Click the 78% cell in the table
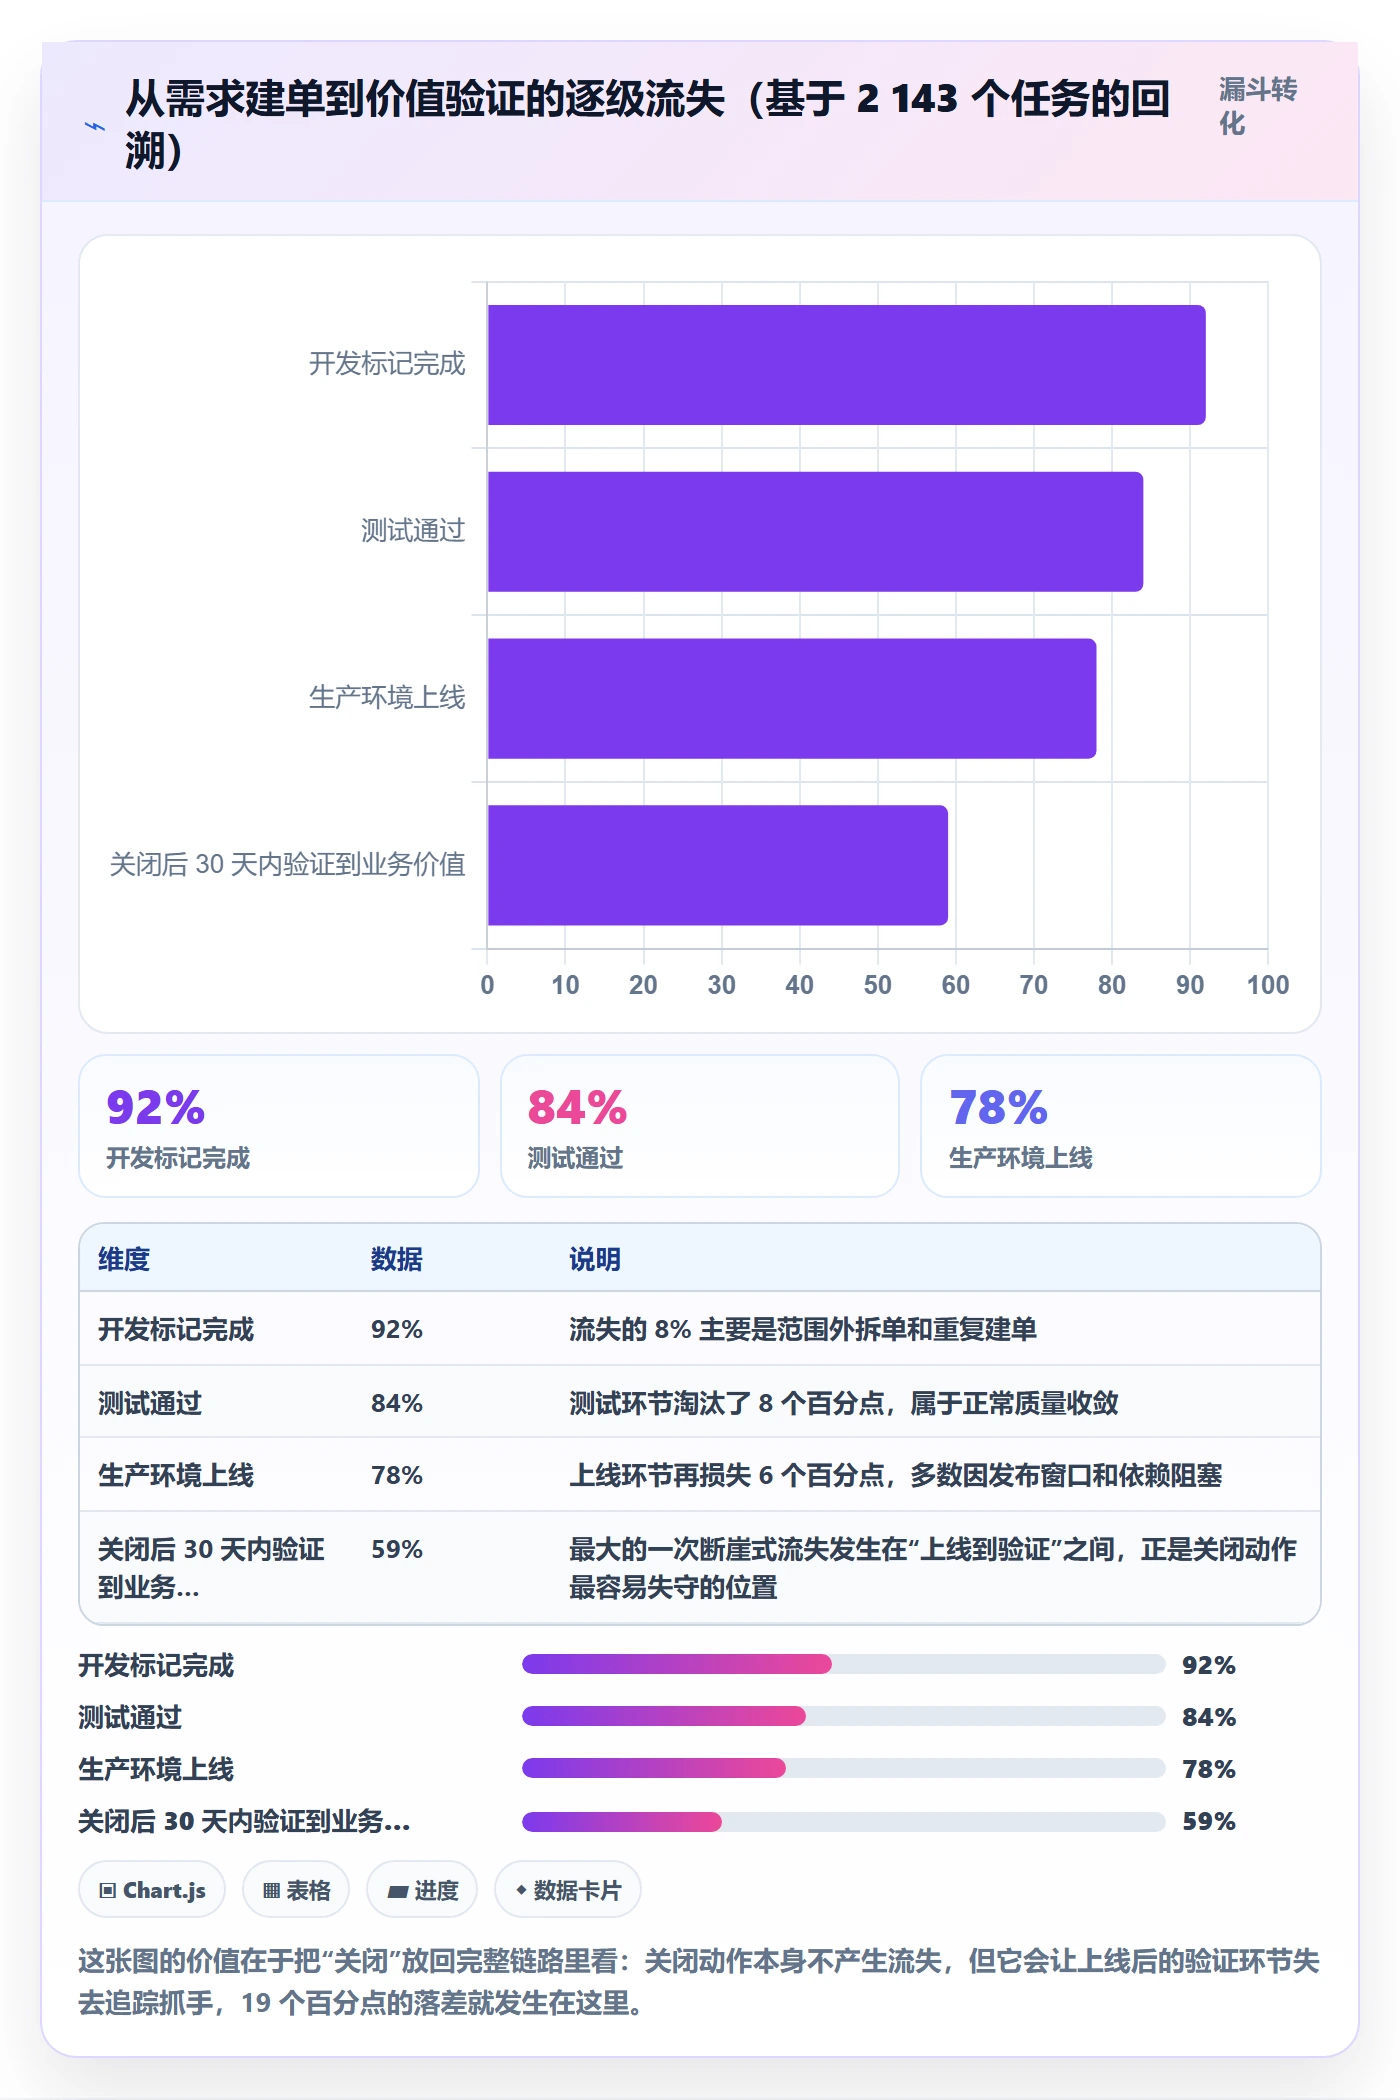 tap(397, 1475)
